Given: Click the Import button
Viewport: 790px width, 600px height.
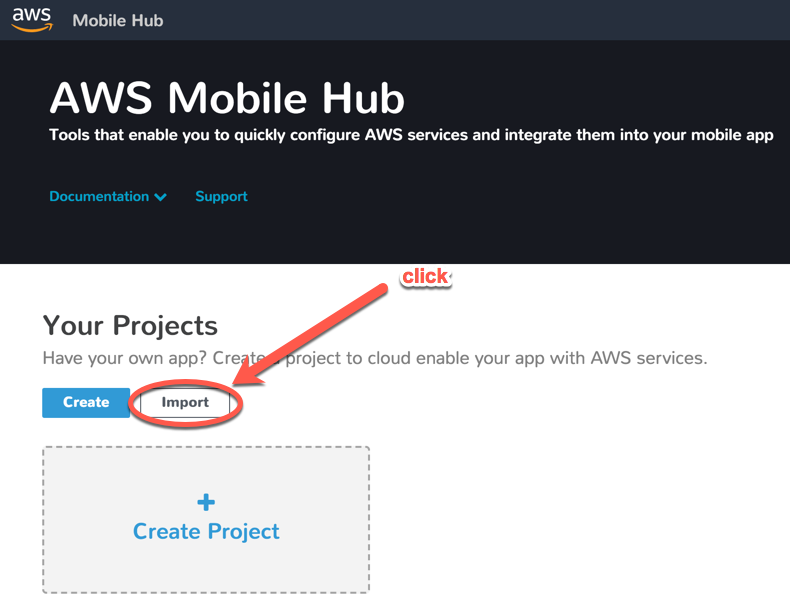Looking at the screenshot, I should (x=185, y=403).
